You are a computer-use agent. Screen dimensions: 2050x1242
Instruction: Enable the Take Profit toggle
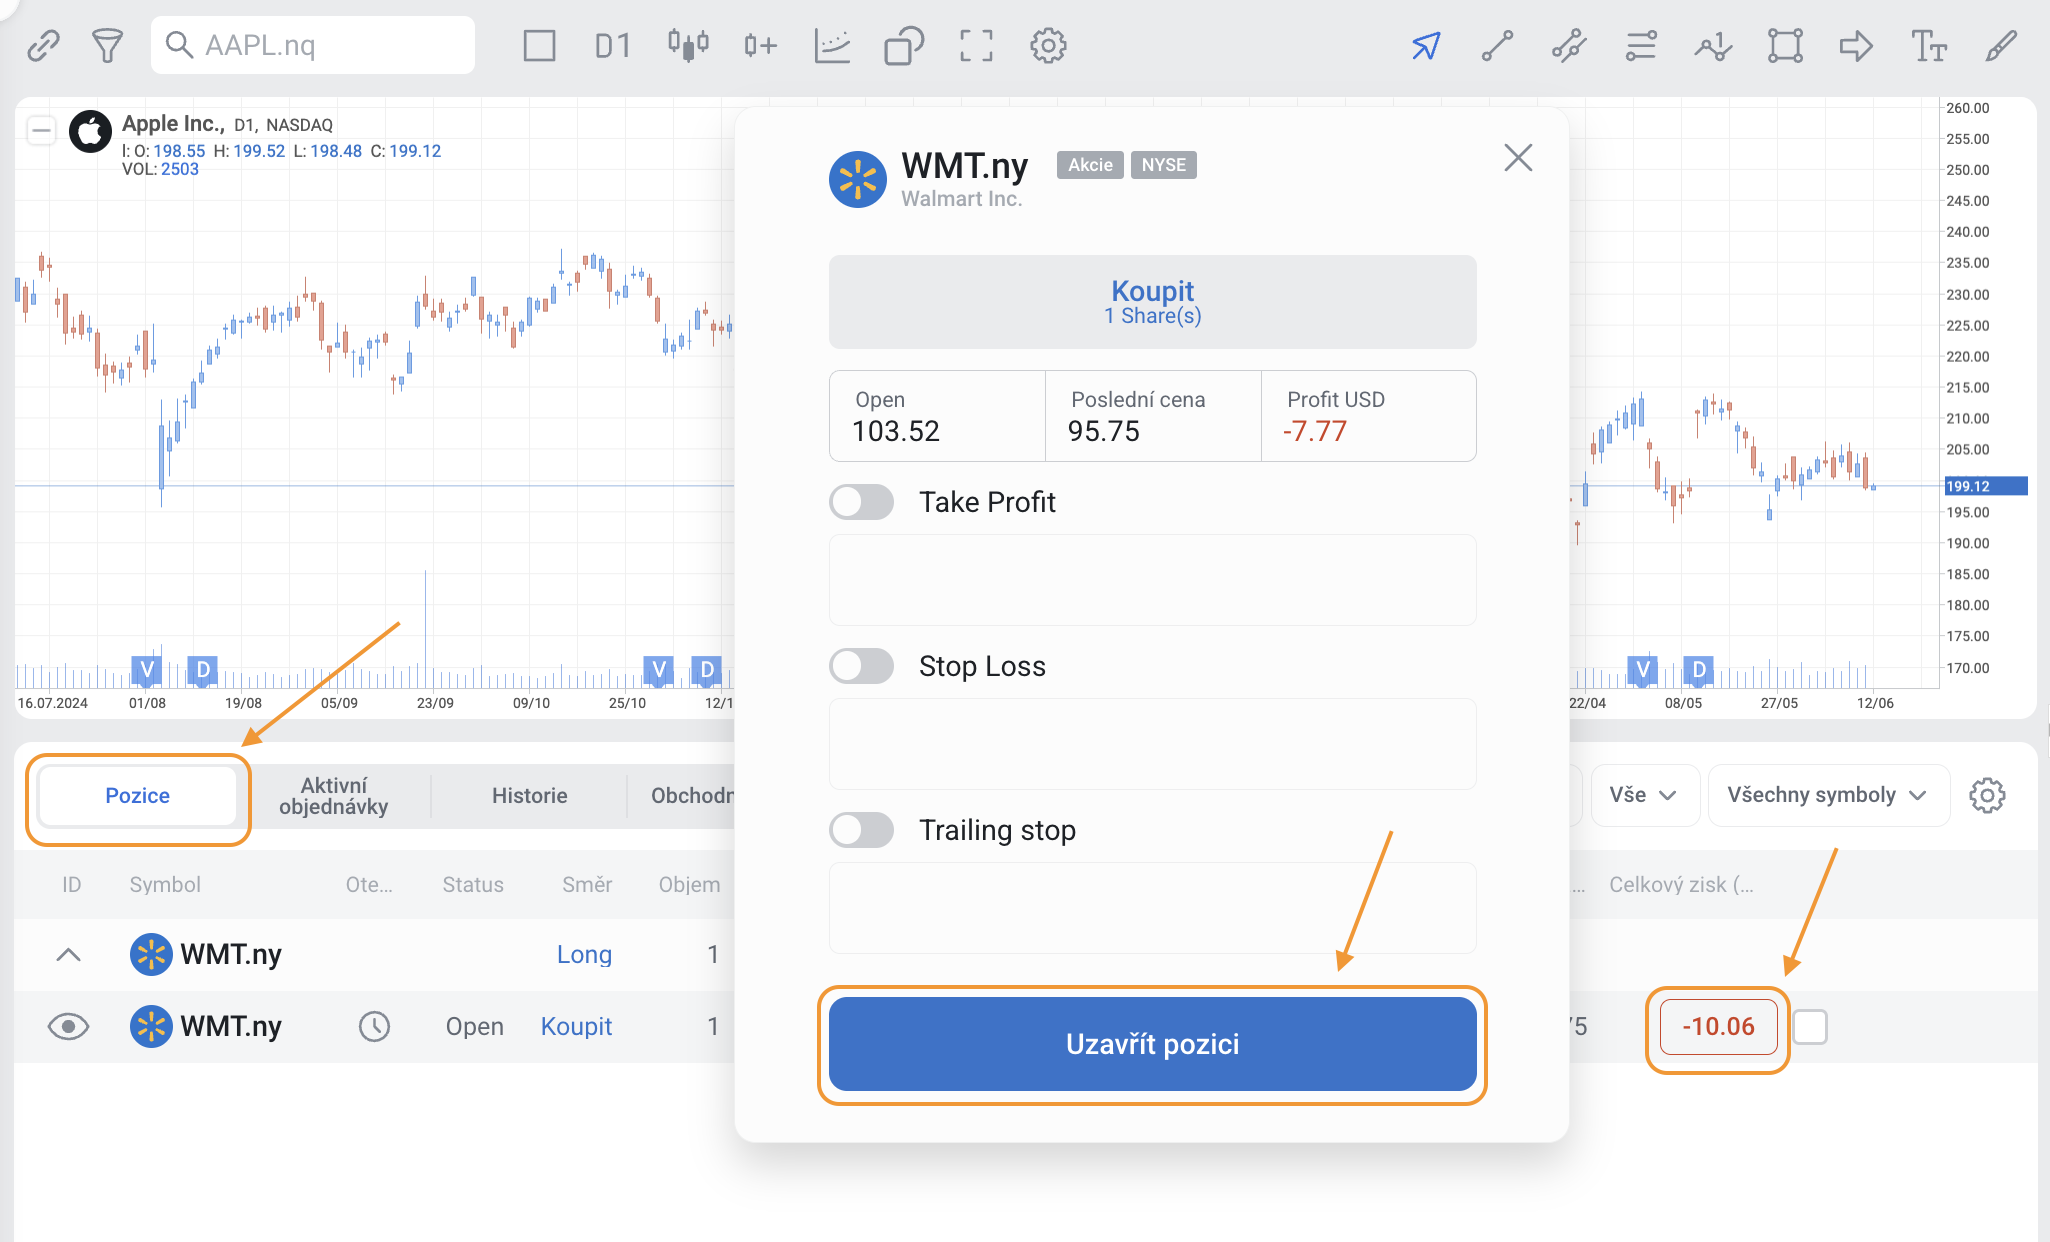click(861, 502)
